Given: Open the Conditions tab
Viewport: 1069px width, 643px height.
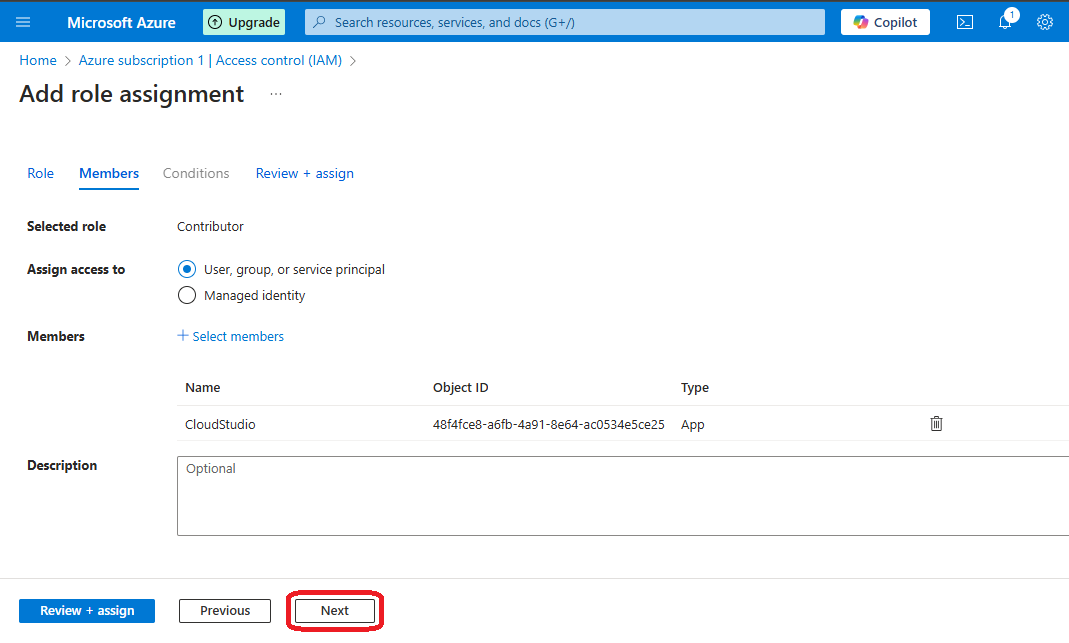Looking at the screenshot, I should pos(196,173).
